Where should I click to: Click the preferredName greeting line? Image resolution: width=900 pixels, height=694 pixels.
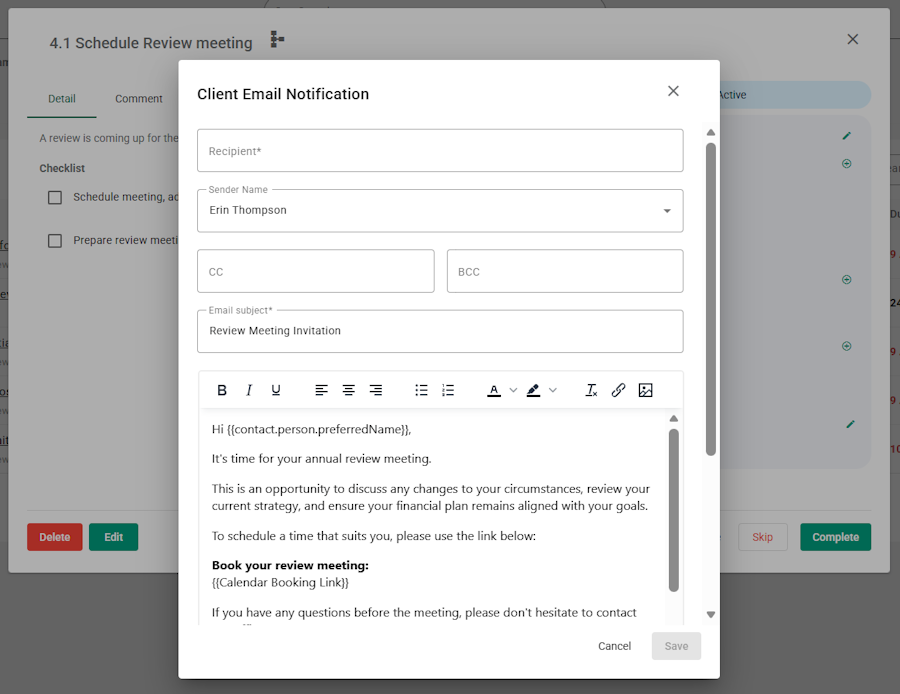[312, 429]
